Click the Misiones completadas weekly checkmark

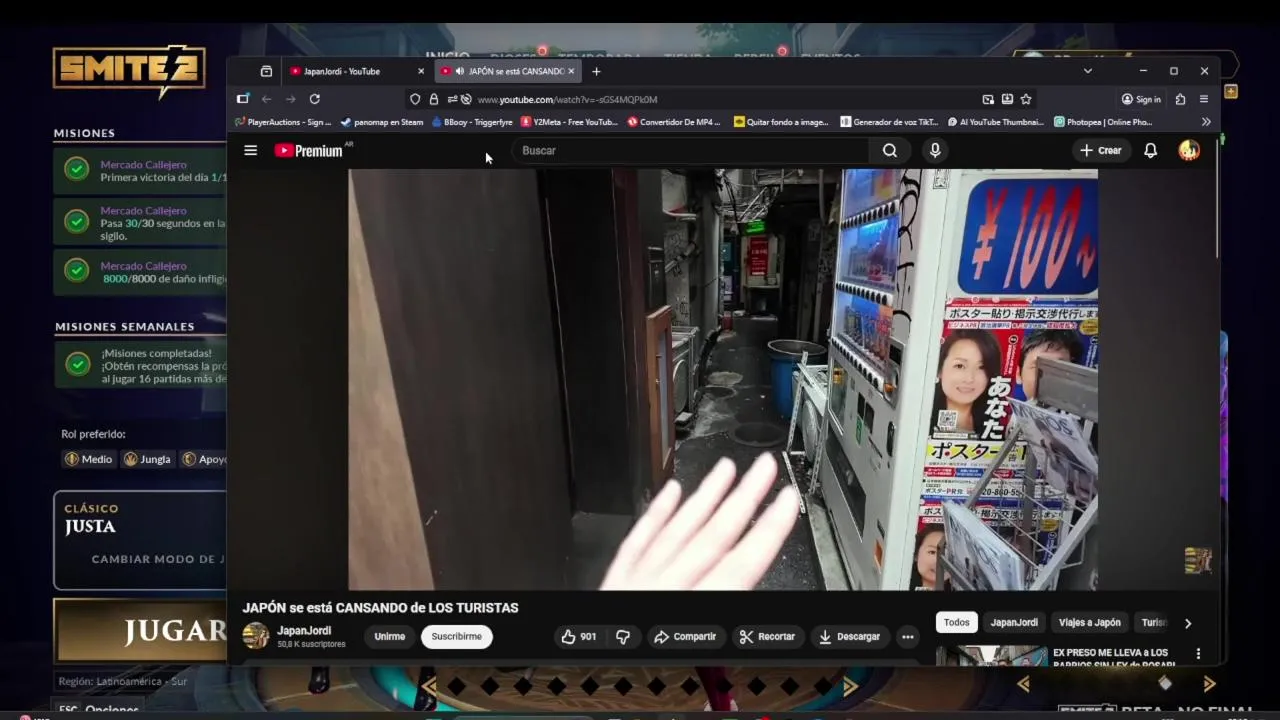[x=77, y=365]
